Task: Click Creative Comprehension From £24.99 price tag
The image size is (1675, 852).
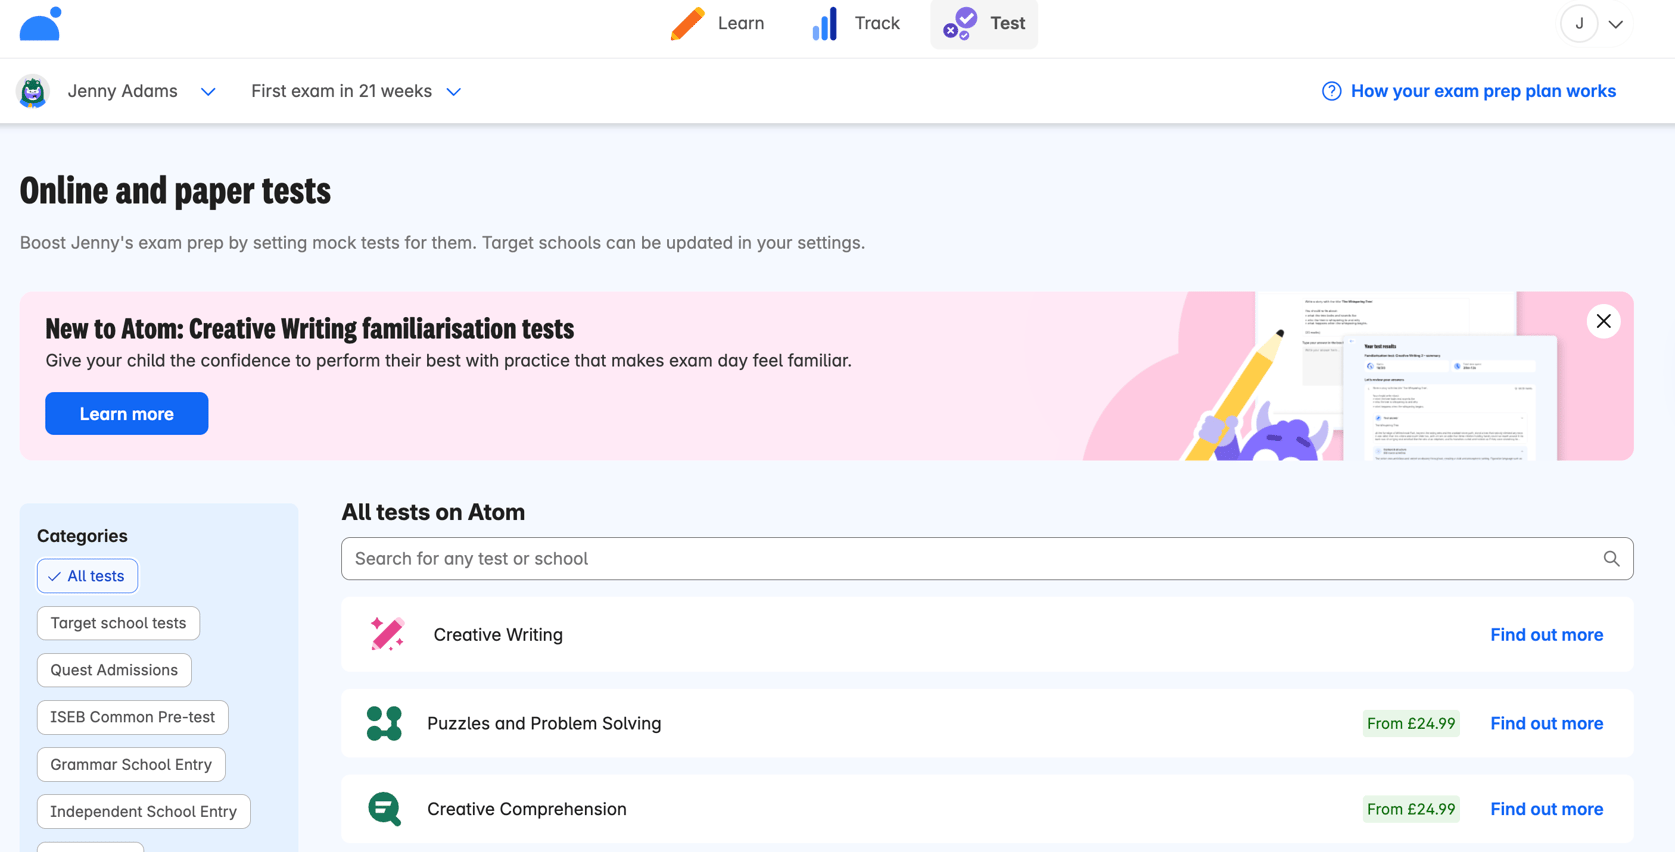Action: [x=1411, y=809]
